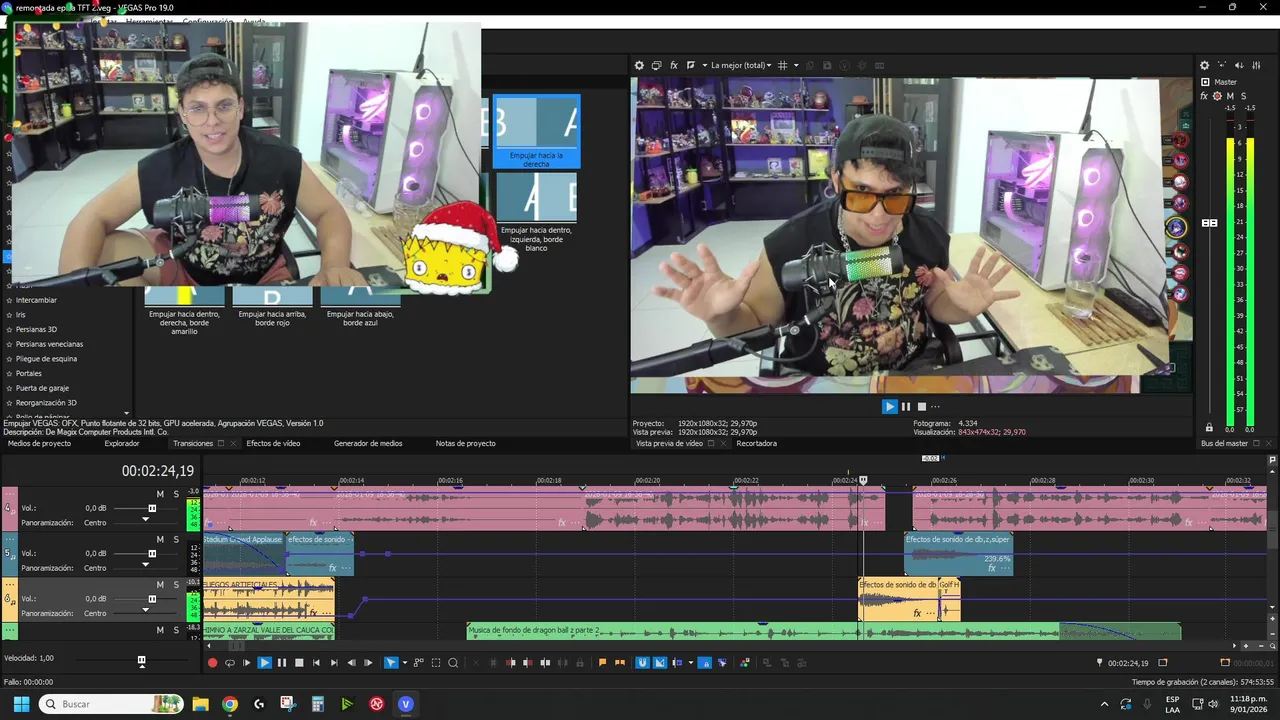Click the Master Bus Dim output icon

[1240, 65]
